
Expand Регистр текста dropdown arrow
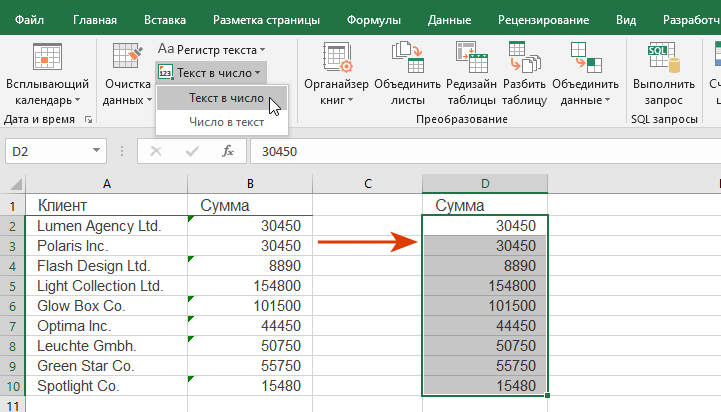tap(263, 50)
